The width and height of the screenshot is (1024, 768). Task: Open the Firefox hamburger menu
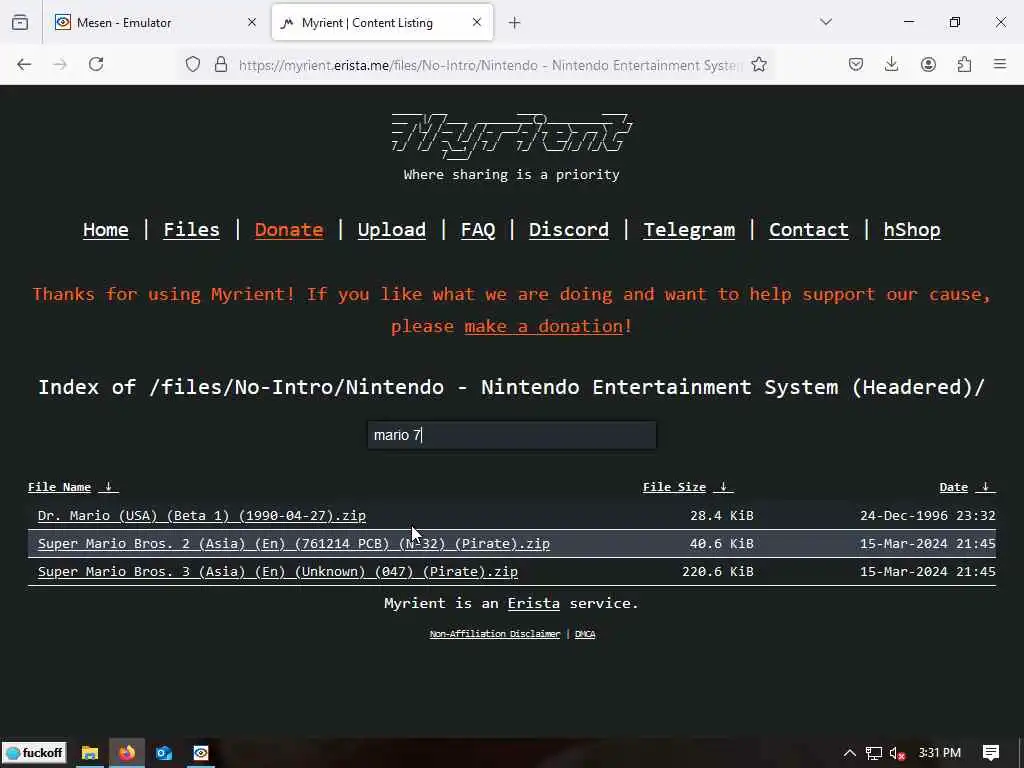click(1000, 64)
